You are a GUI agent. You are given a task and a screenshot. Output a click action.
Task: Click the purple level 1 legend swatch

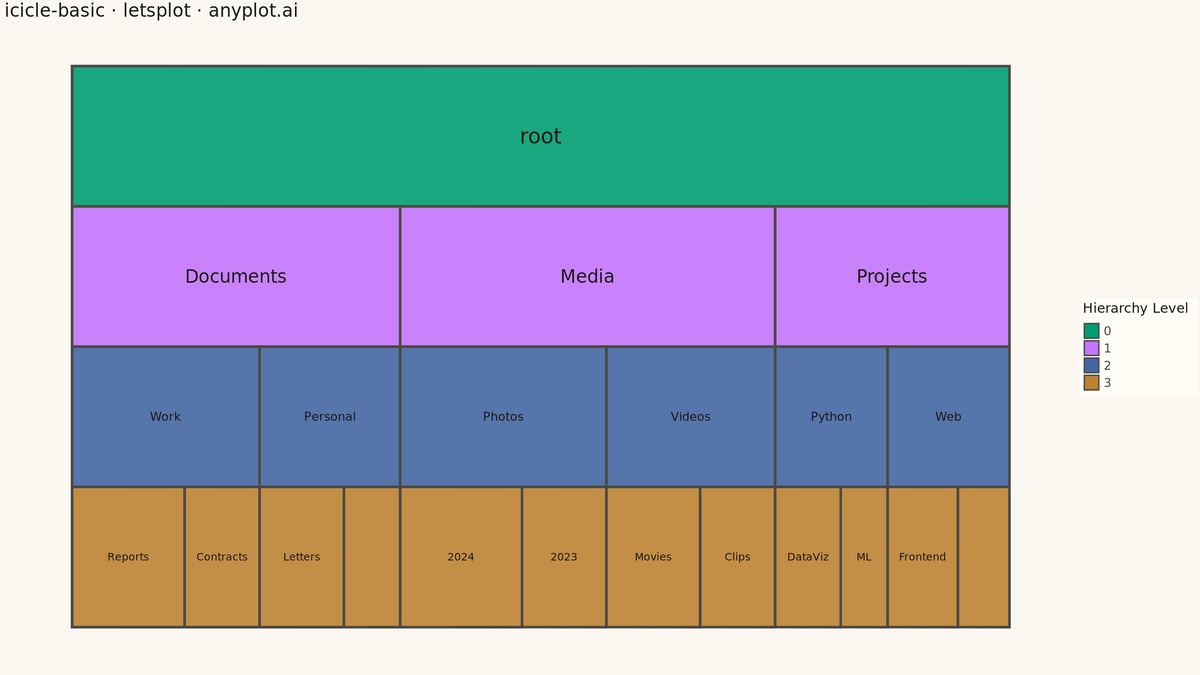tap(1091, 348)
